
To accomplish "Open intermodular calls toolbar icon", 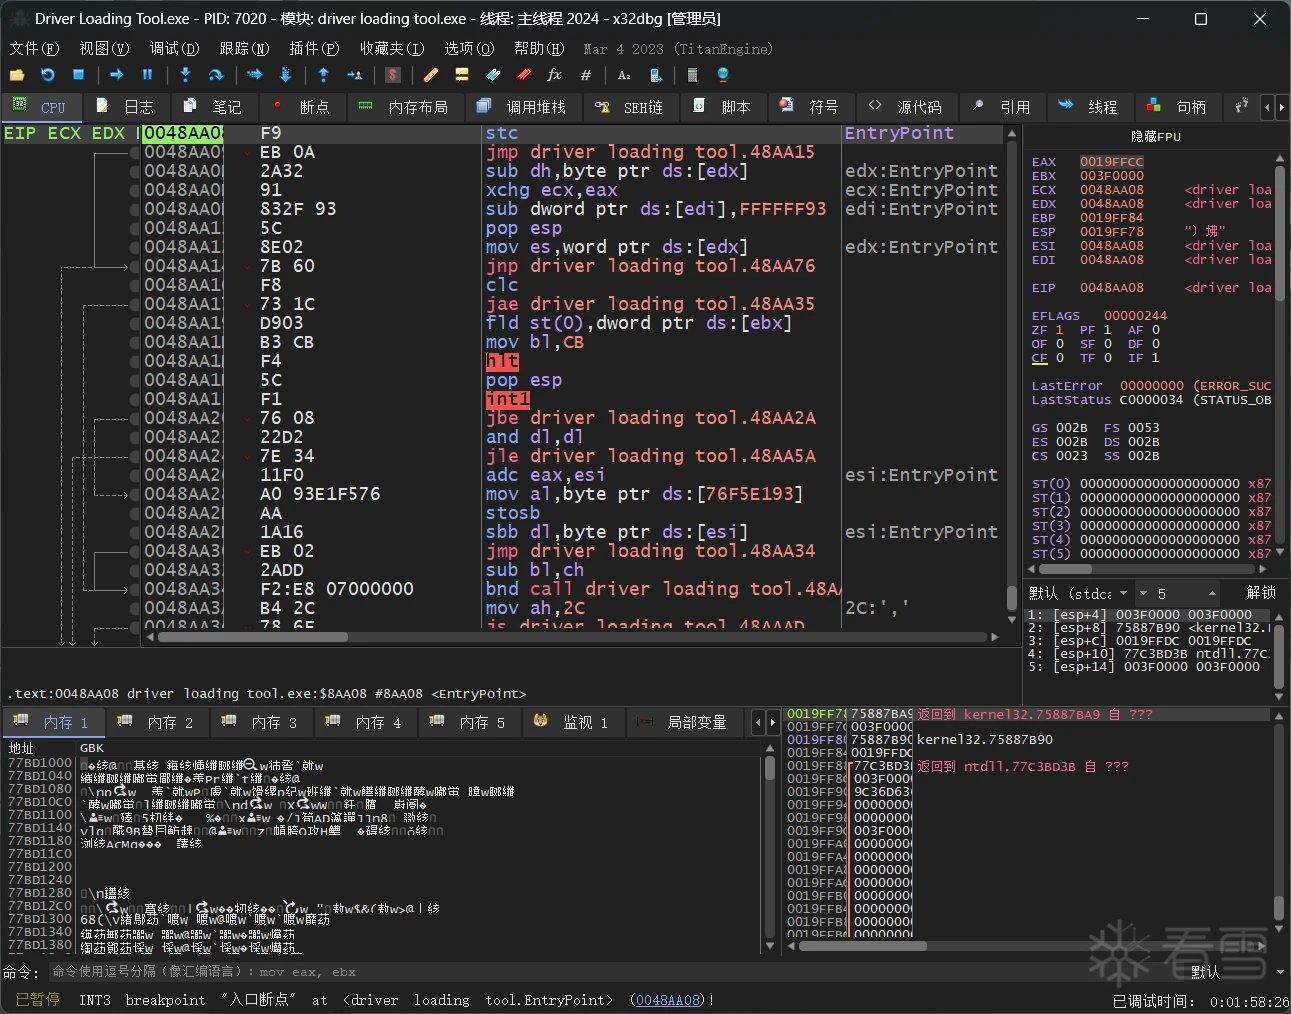I will (655, 75).
